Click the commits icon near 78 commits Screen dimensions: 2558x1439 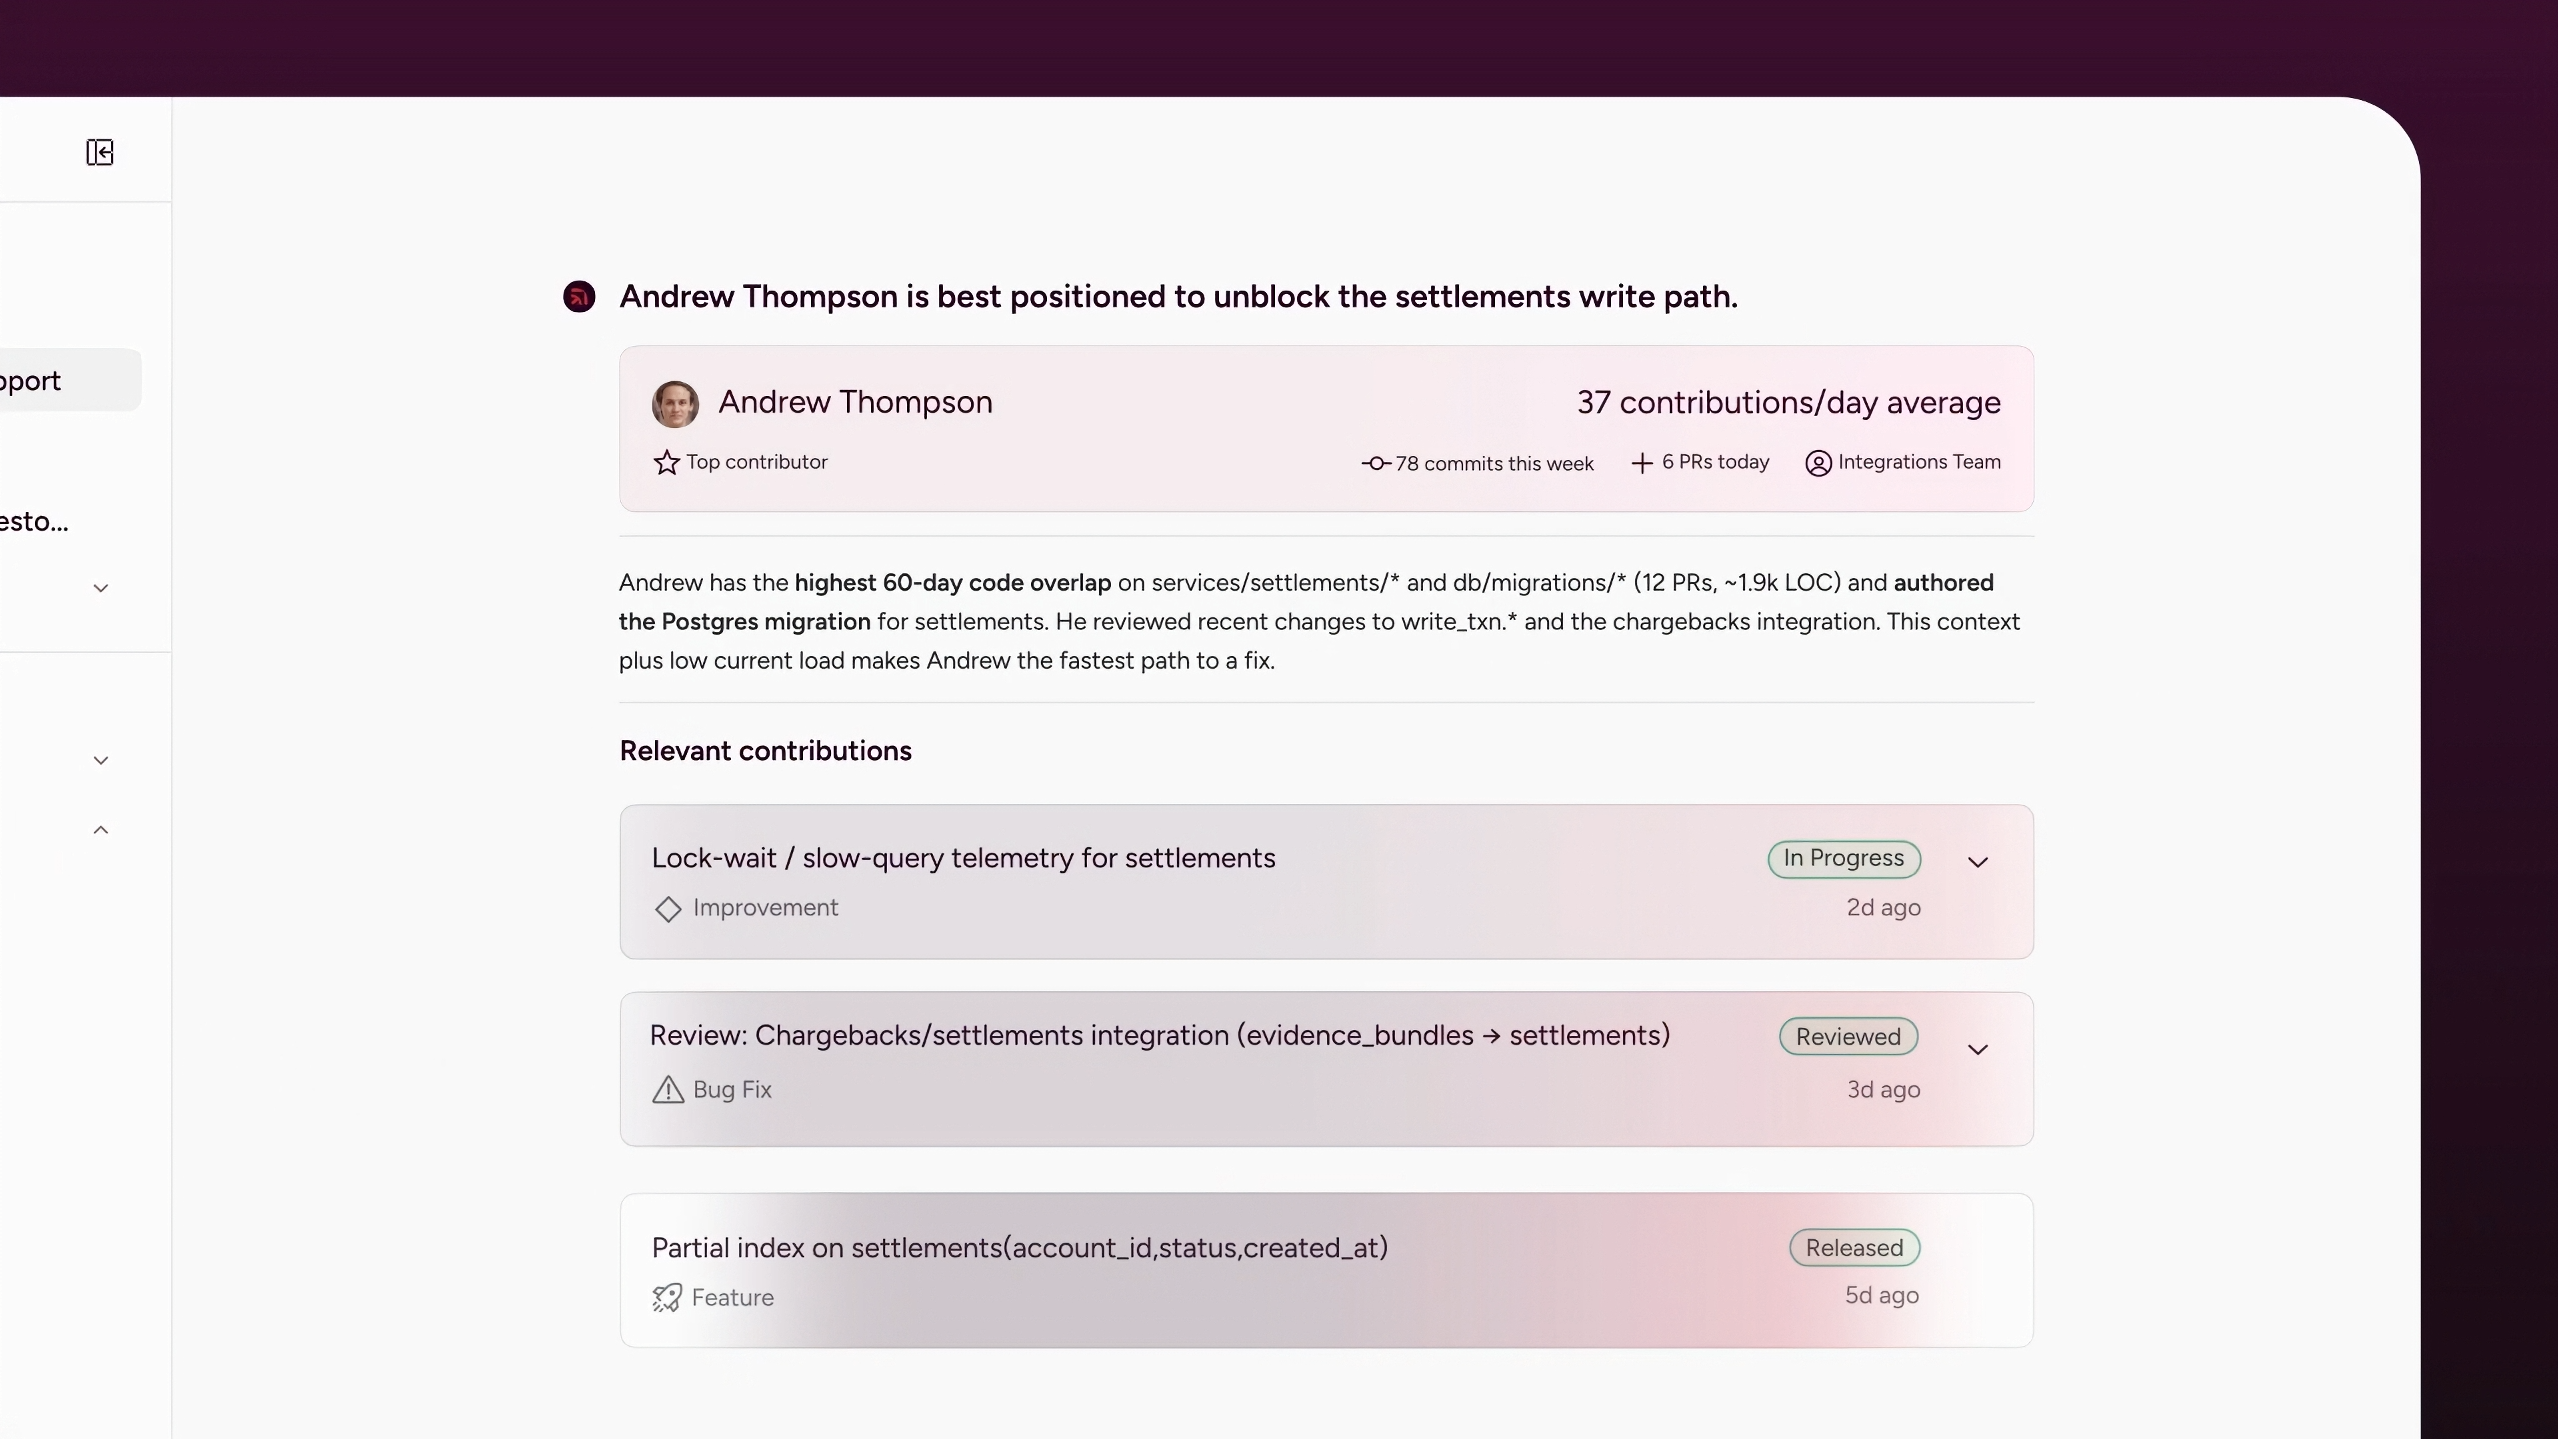(x=1376, y=463)
